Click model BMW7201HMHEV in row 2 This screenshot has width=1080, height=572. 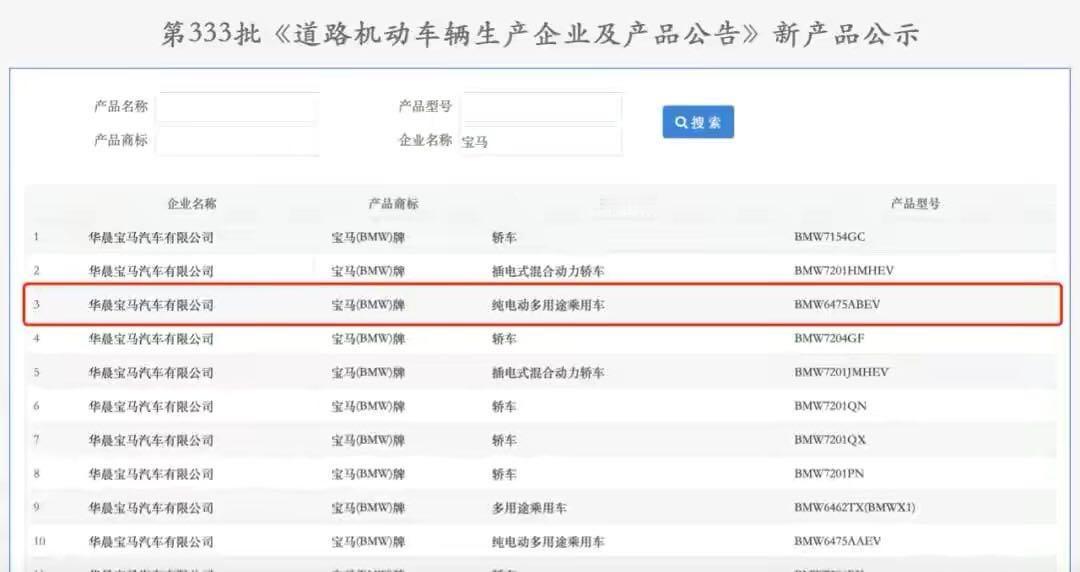[x=844, y=270]
